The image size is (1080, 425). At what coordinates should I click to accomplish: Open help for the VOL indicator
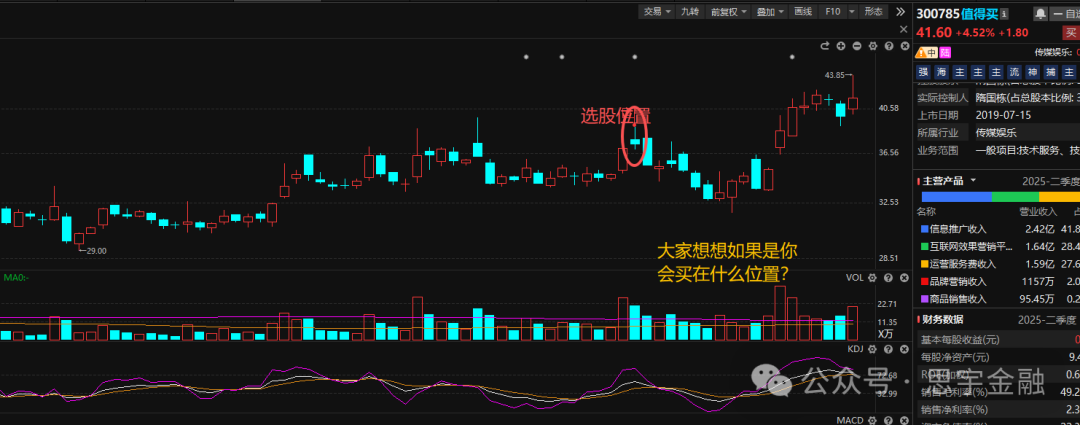(x=889, y=278)
